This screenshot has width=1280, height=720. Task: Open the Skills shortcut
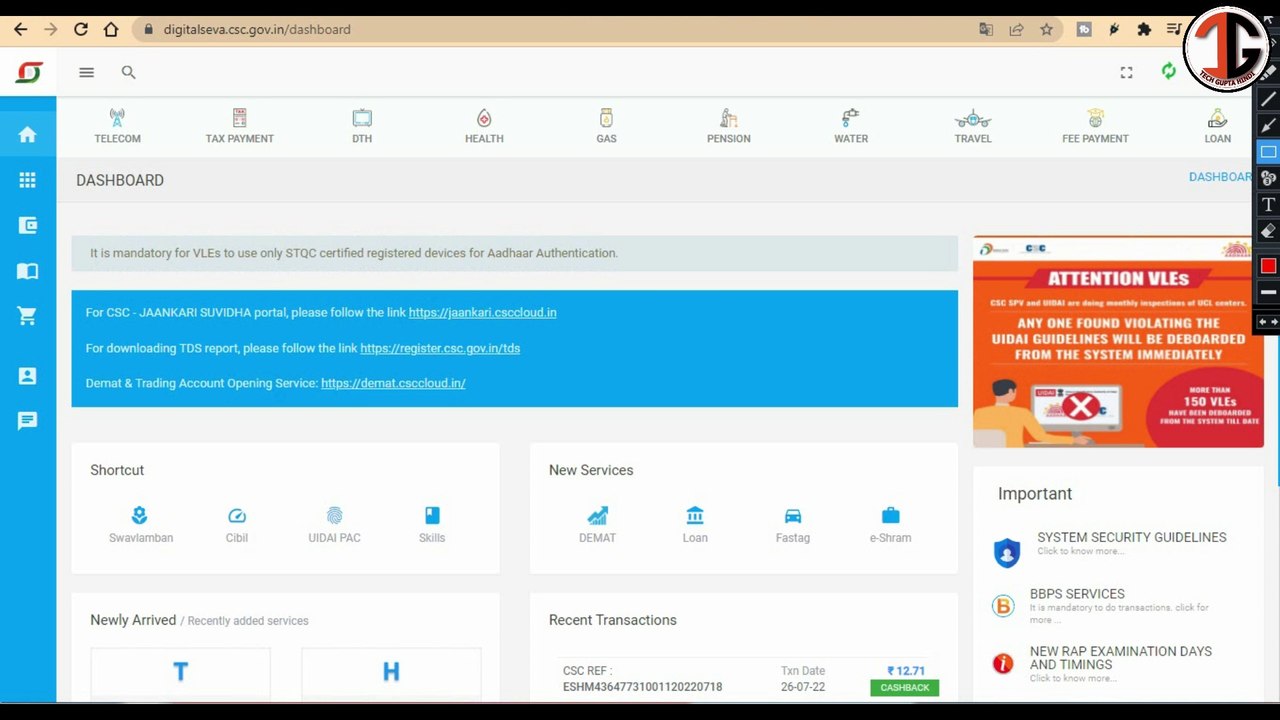tap(432, 524)
